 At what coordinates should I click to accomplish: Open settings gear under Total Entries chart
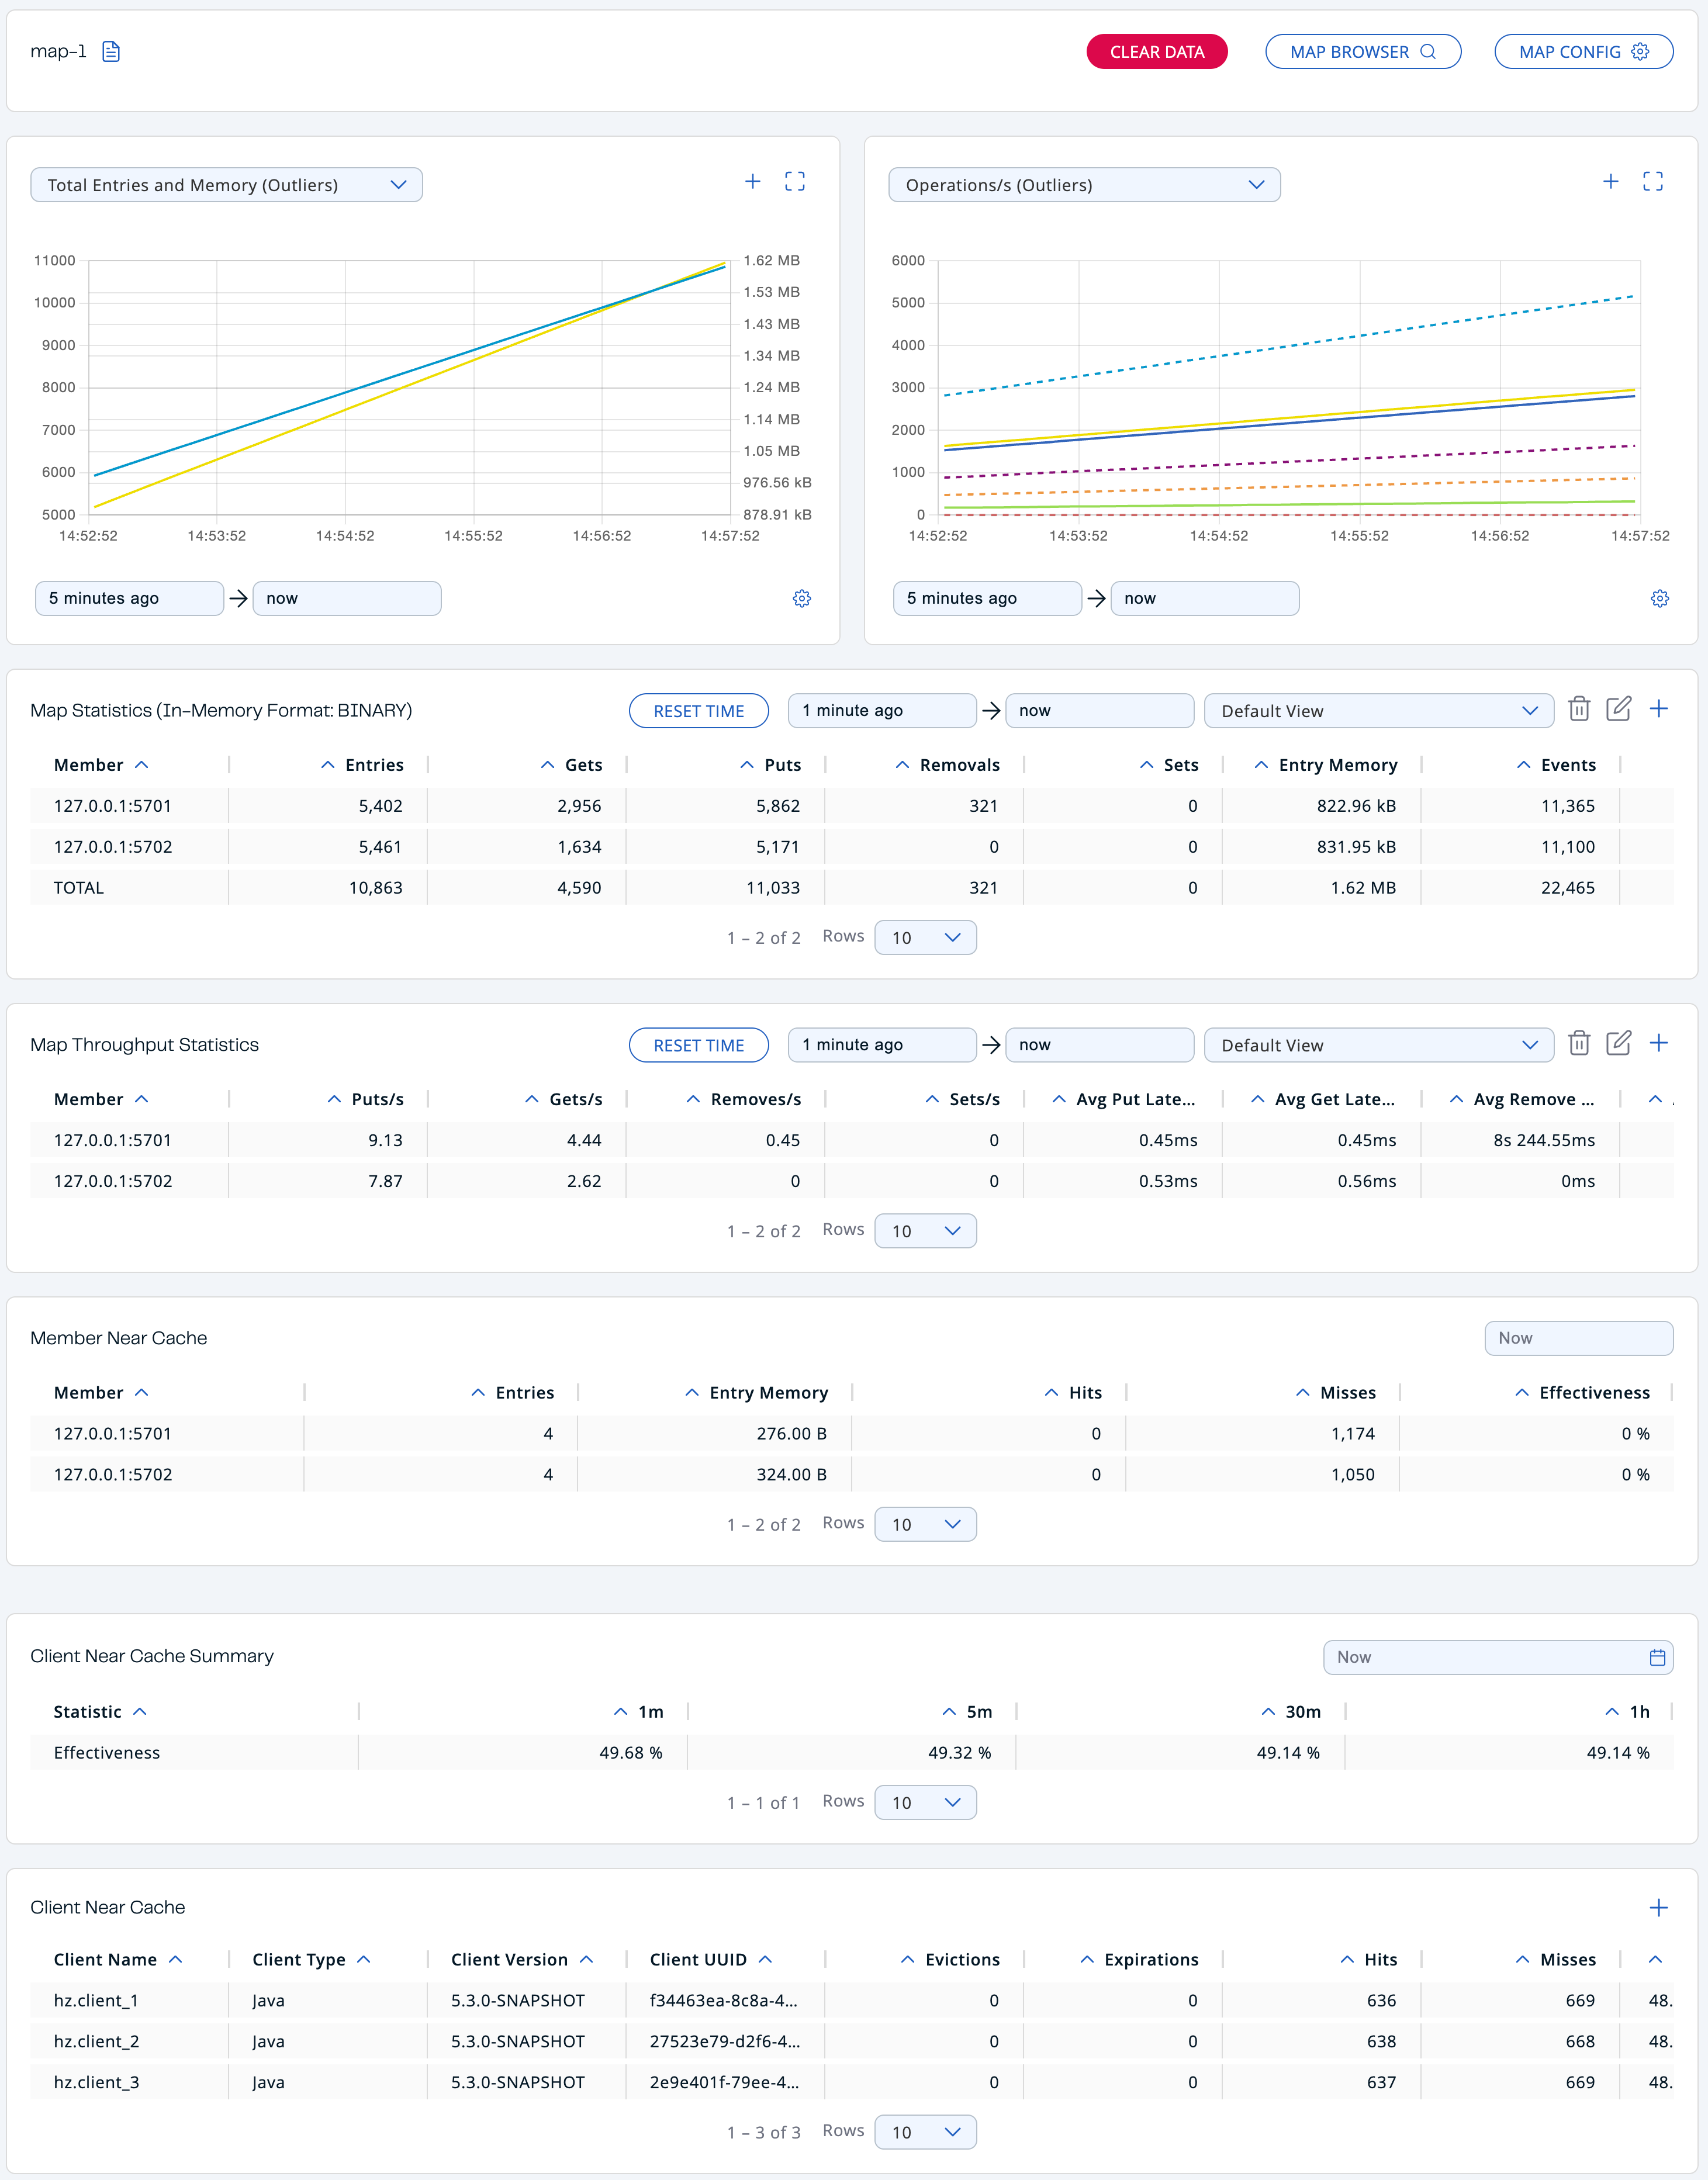pyautogui.click(x=801, y=599)
